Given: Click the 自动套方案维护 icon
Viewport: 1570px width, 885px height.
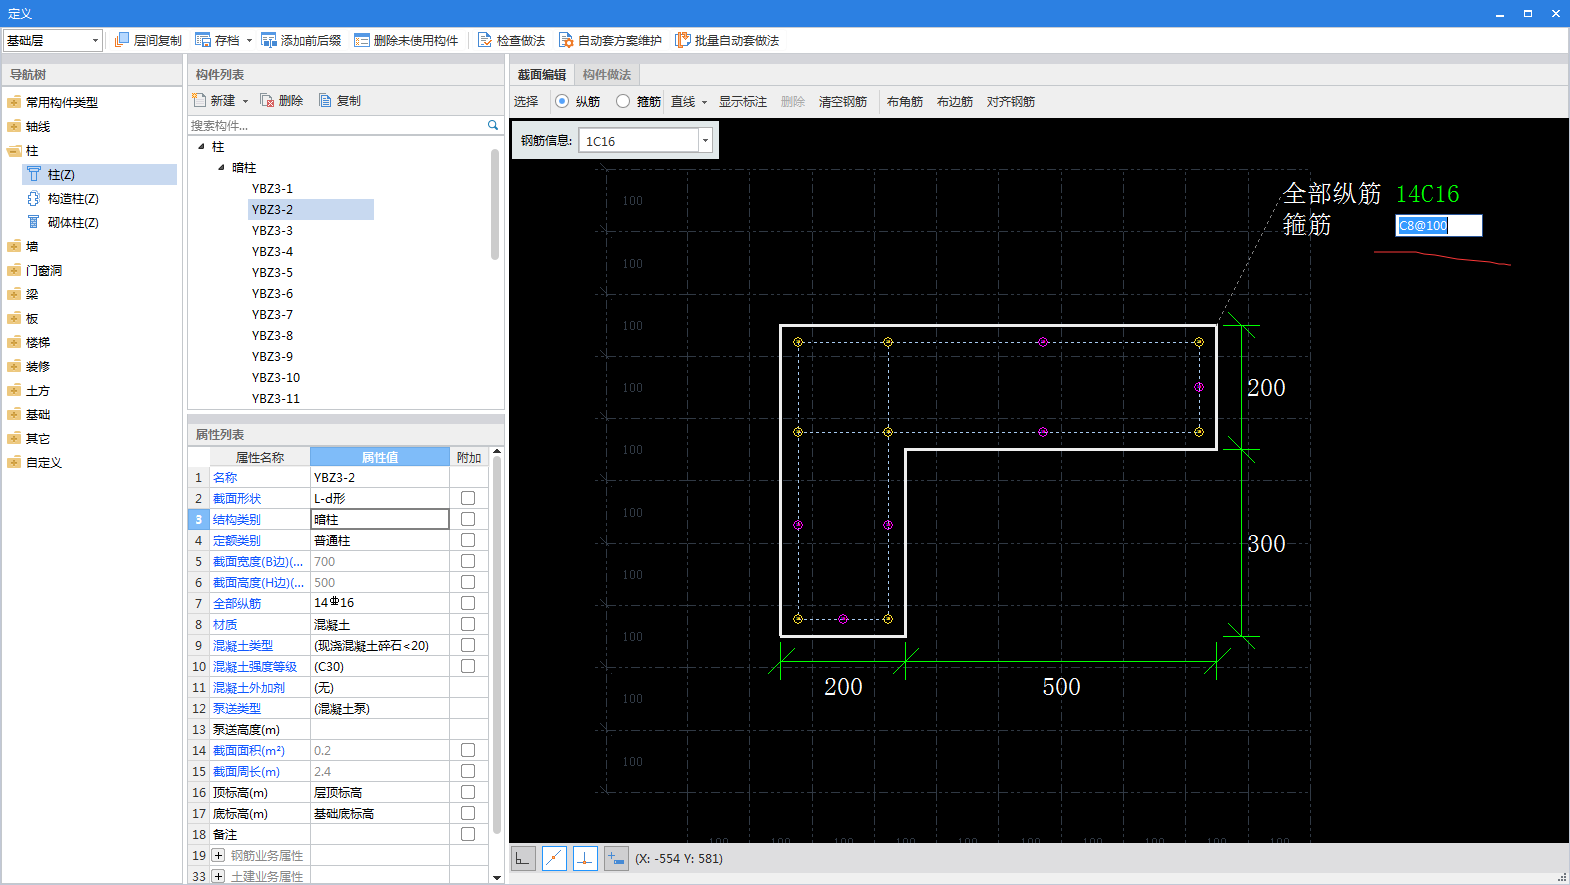Looking at the screenshot, I should click(566, 40).
